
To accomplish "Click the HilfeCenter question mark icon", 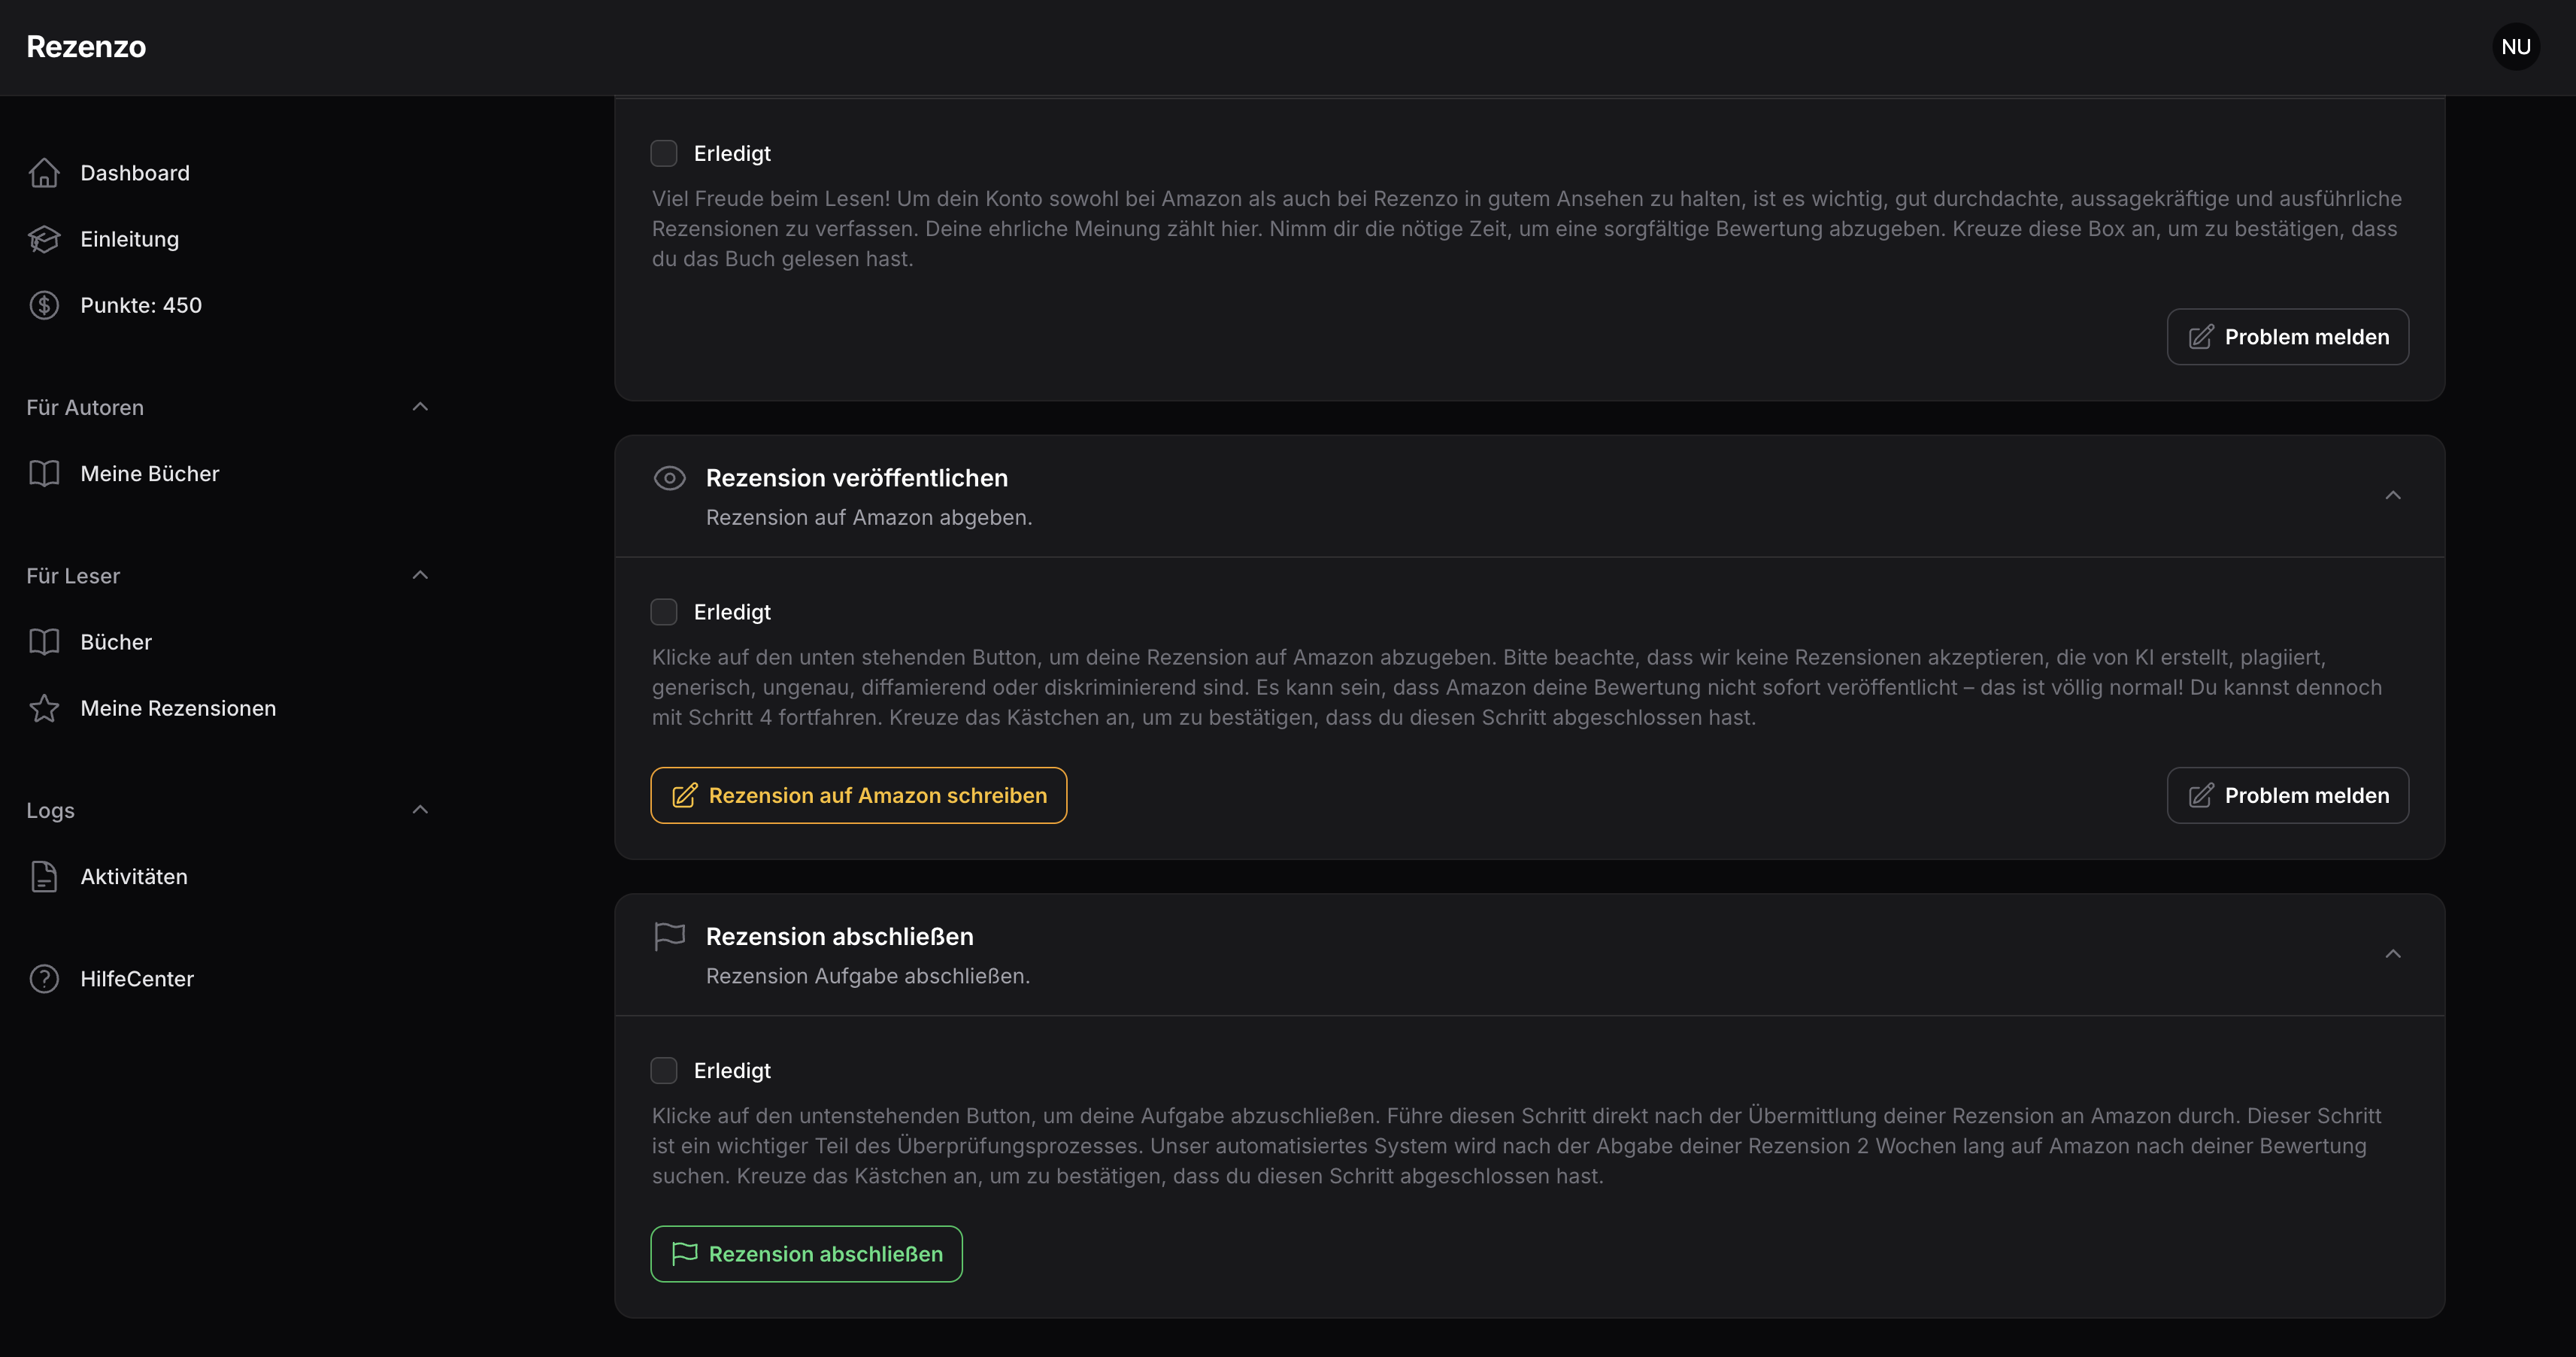I will coord(44,978).
